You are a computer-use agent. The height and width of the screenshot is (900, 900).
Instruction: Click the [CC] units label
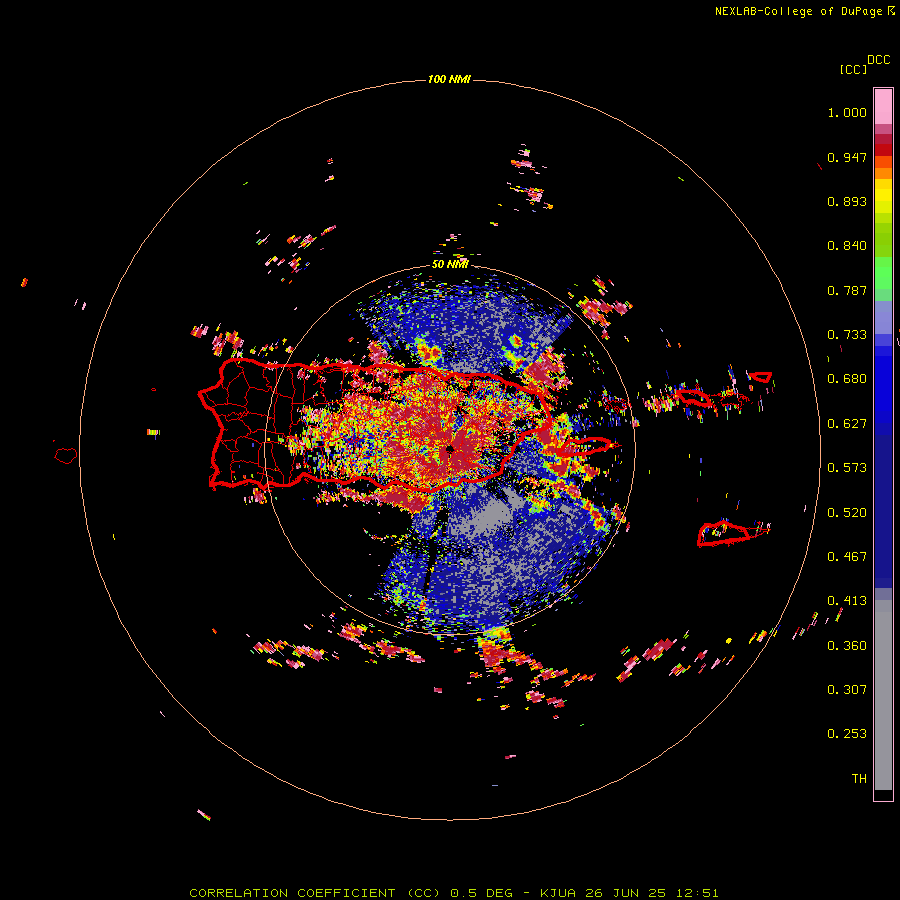coord(853,69)
